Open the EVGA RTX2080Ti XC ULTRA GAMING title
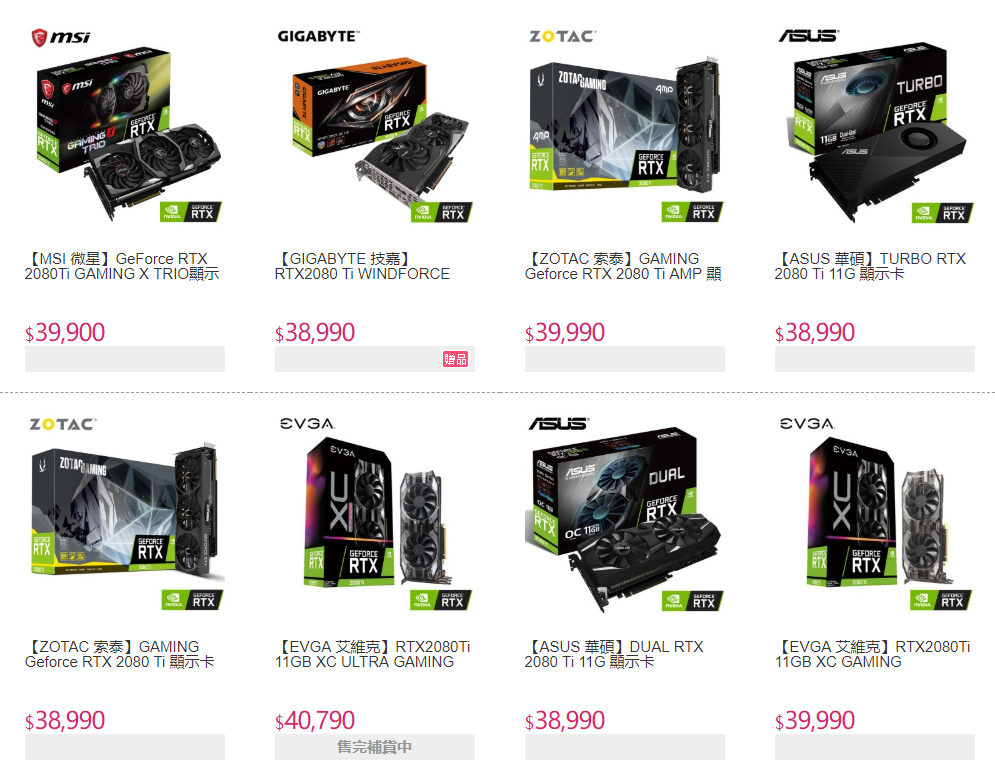Image resolution: width=995 pixels, height=769 pixels. tap(372, 654)
